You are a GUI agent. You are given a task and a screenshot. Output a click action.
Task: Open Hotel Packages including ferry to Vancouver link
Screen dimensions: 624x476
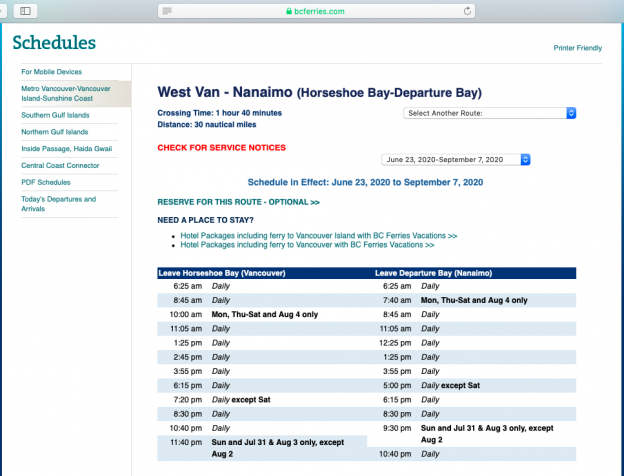point(307,245)
